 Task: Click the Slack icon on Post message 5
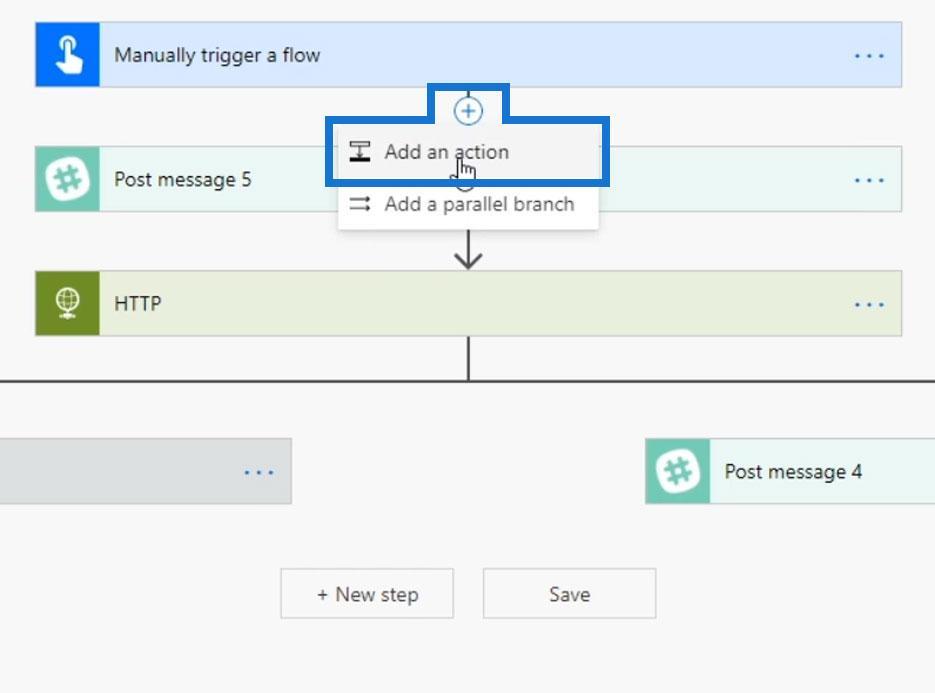tap(67, 180)
